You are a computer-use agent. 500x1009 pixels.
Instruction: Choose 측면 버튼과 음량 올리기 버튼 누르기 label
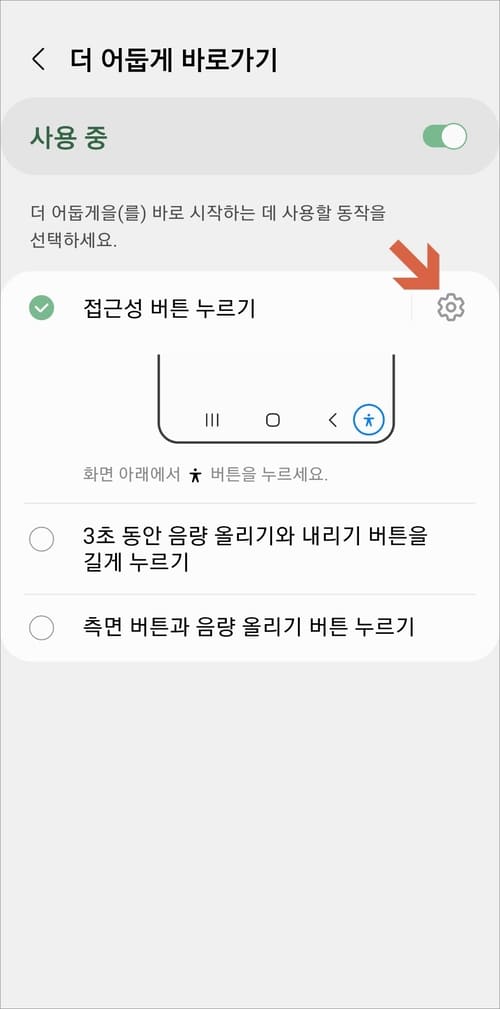click(248, 627)
